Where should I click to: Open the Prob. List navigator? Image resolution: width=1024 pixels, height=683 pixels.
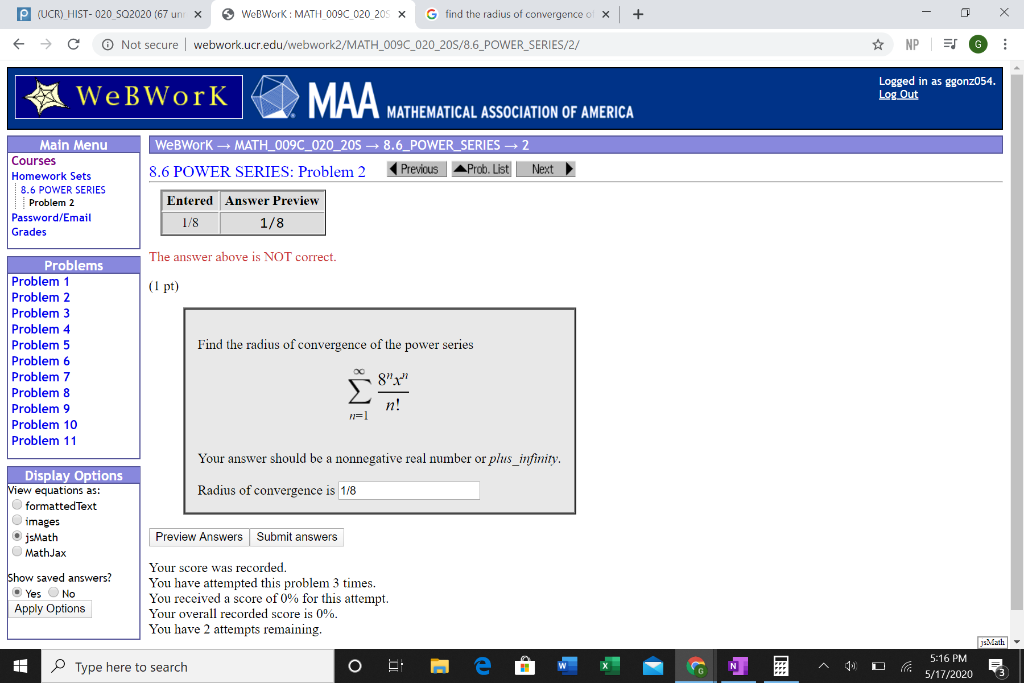(x=483, y=168)
